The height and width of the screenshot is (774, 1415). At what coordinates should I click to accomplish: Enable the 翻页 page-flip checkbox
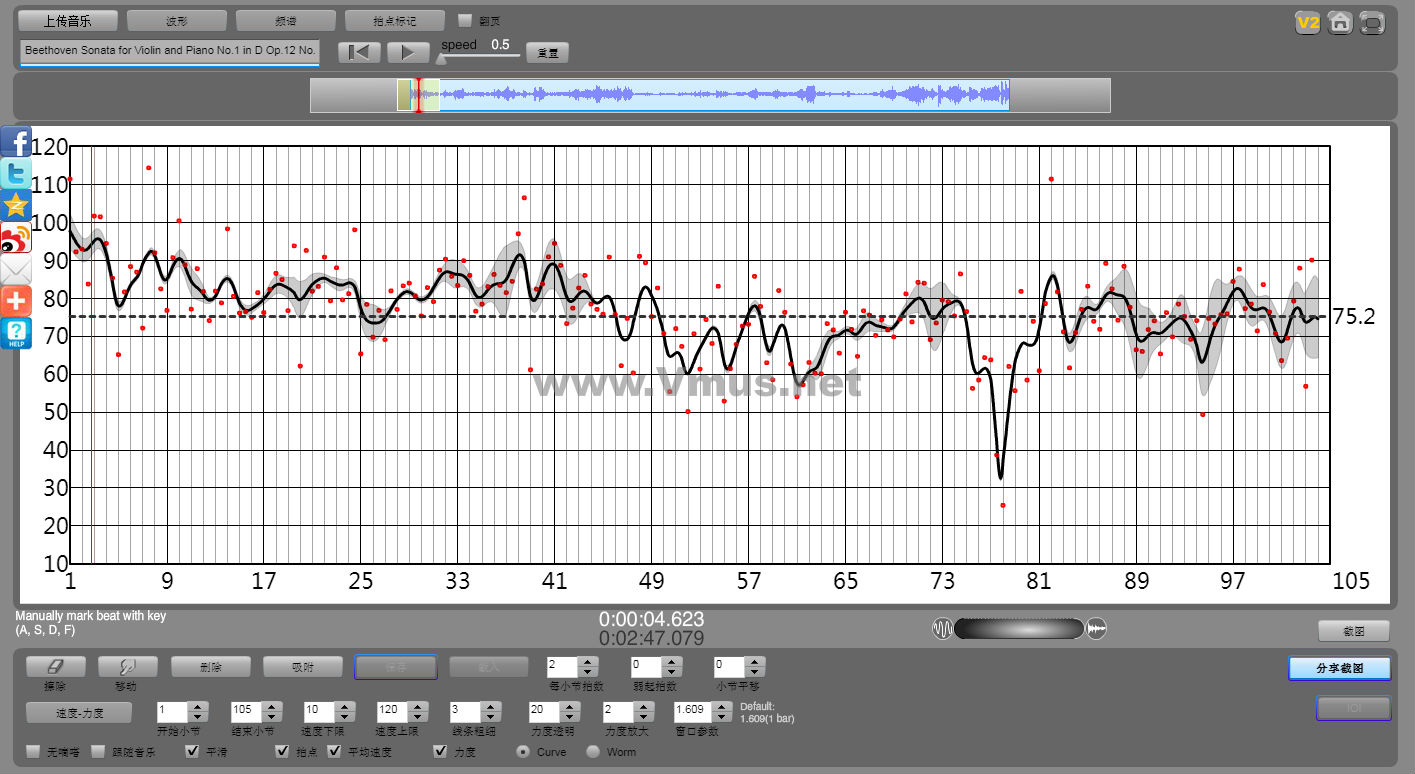click(464, 20)
